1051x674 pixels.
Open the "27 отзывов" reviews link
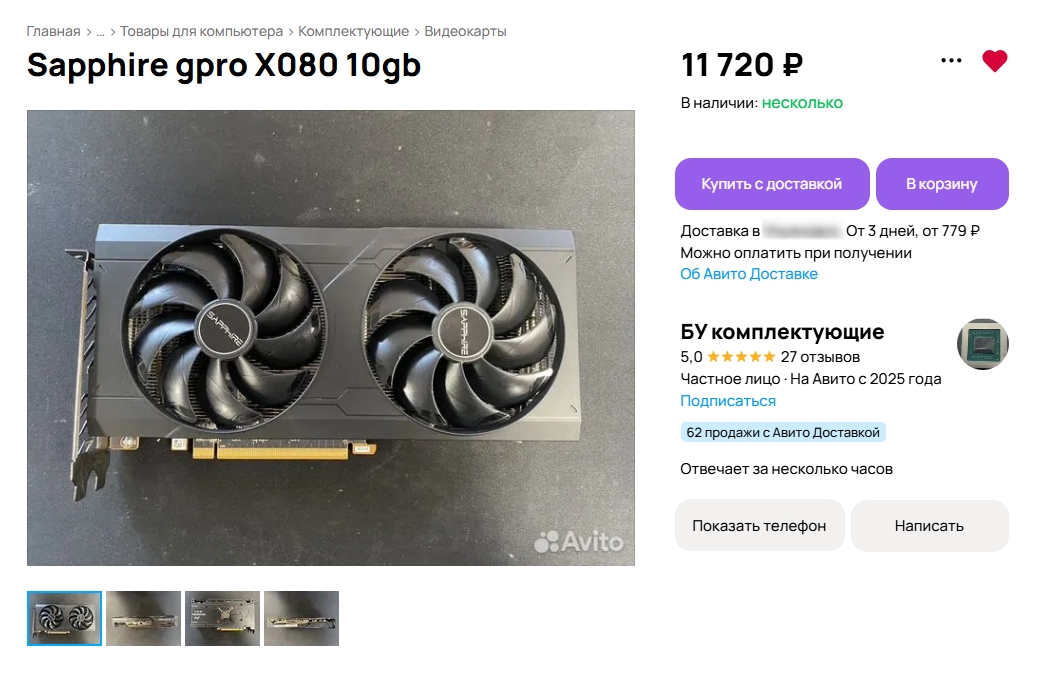tap(820, 357)
